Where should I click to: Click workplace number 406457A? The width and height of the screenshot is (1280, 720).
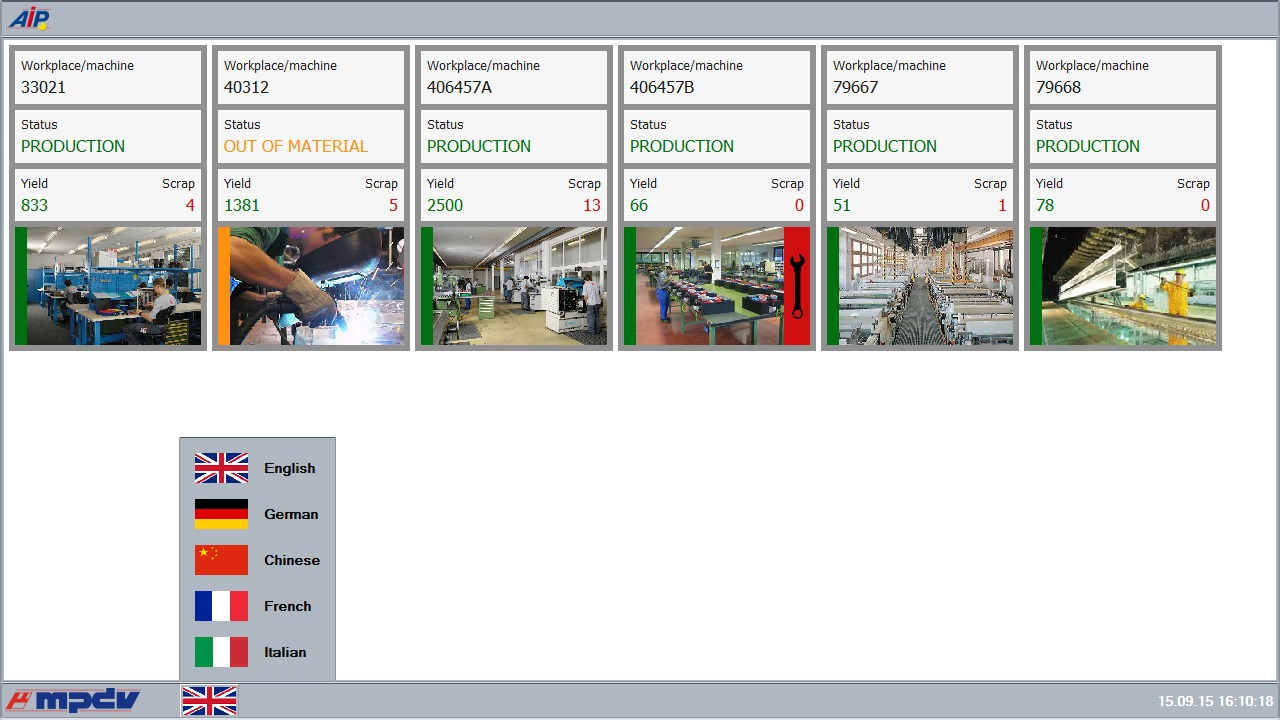[459, 87]
